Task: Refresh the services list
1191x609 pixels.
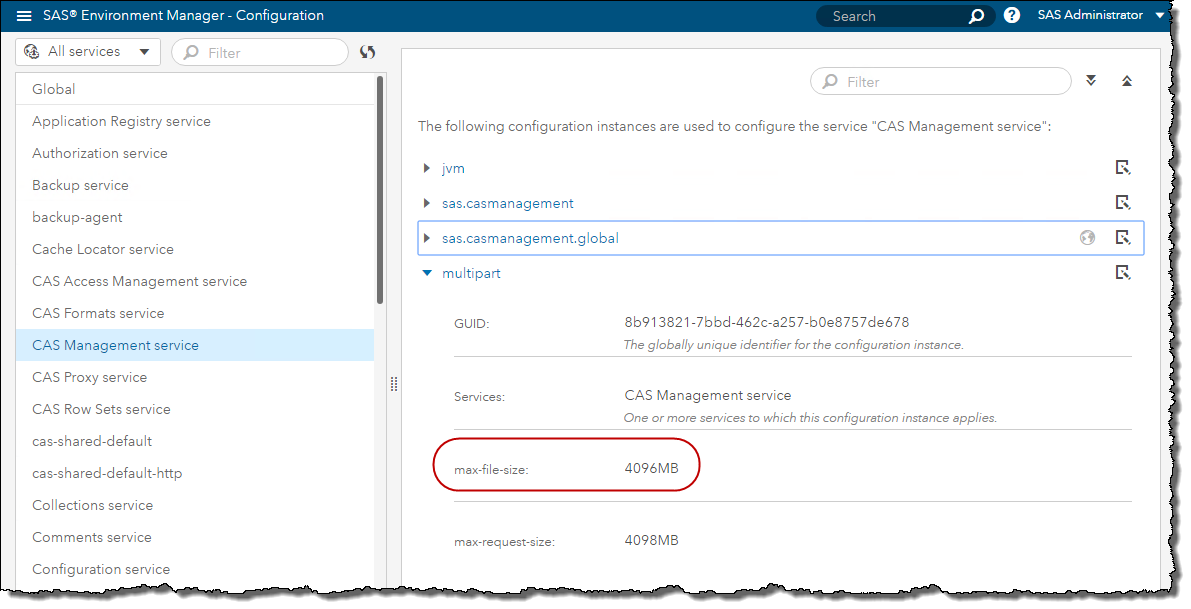Action: tap(367, 52)
